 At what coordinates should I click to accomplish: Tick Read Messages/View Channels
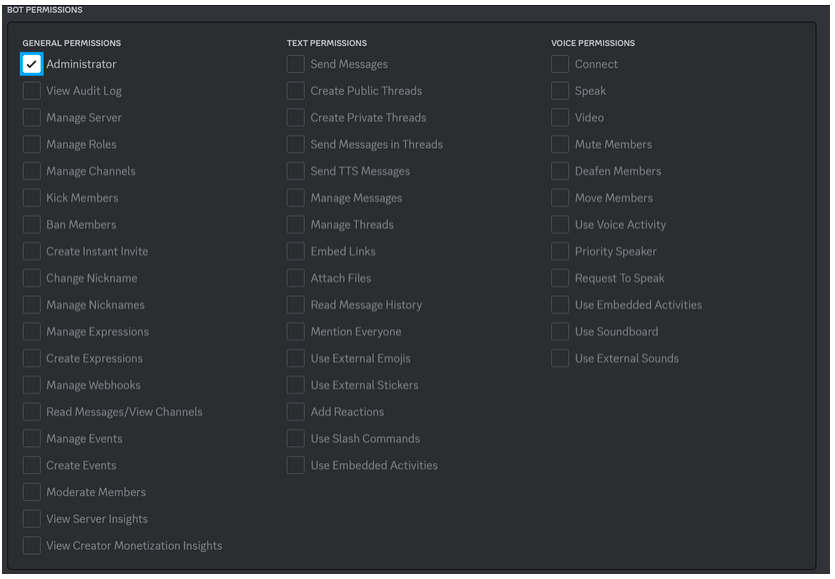(x=31, y=412)
